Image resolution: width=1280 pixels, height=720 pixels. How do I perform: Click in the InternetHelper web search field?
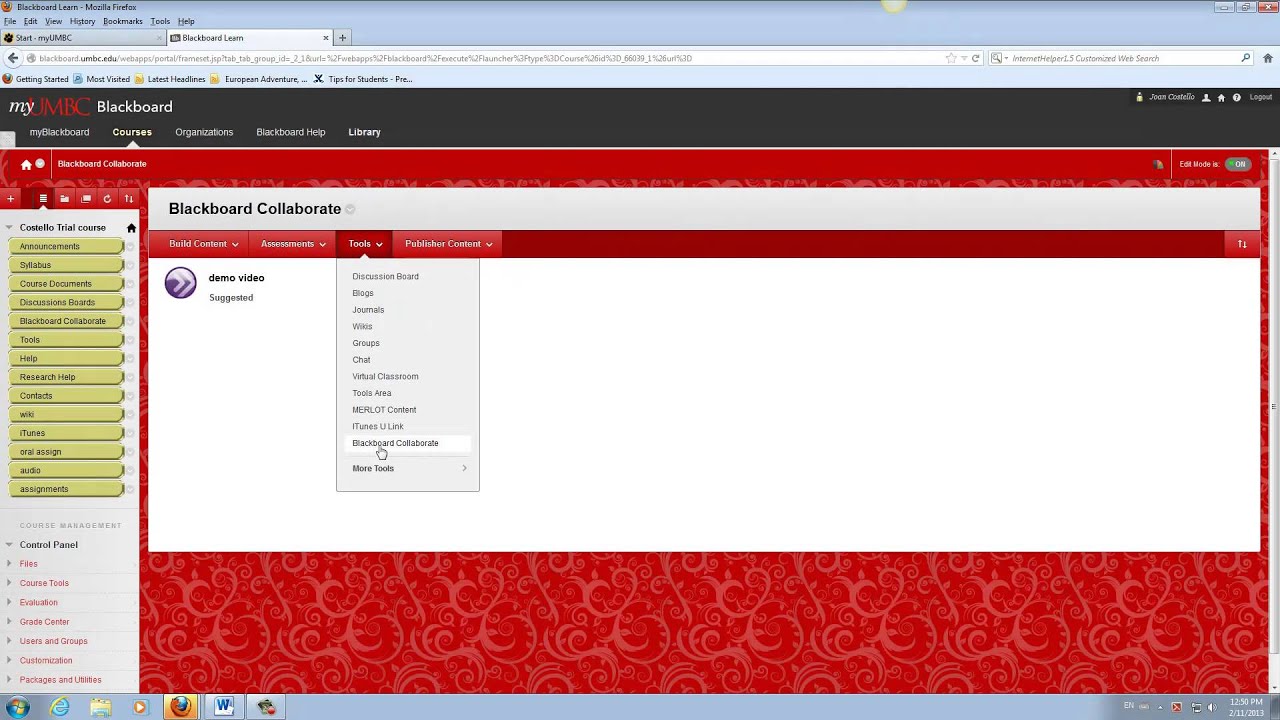1120,58
